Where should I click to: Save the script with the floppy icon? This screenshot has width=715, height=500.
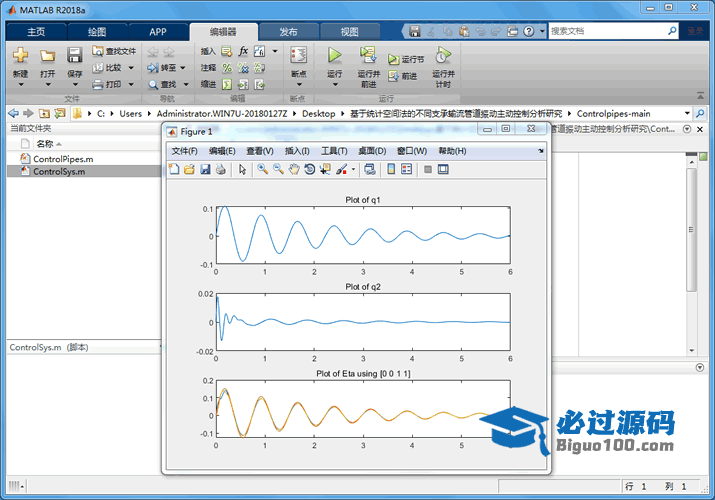[74, 55]
